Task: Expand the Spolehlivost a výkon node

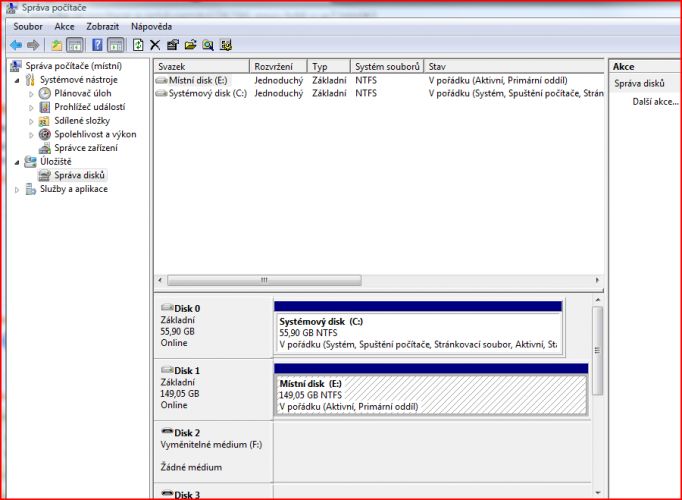Action: pos(31,135)
